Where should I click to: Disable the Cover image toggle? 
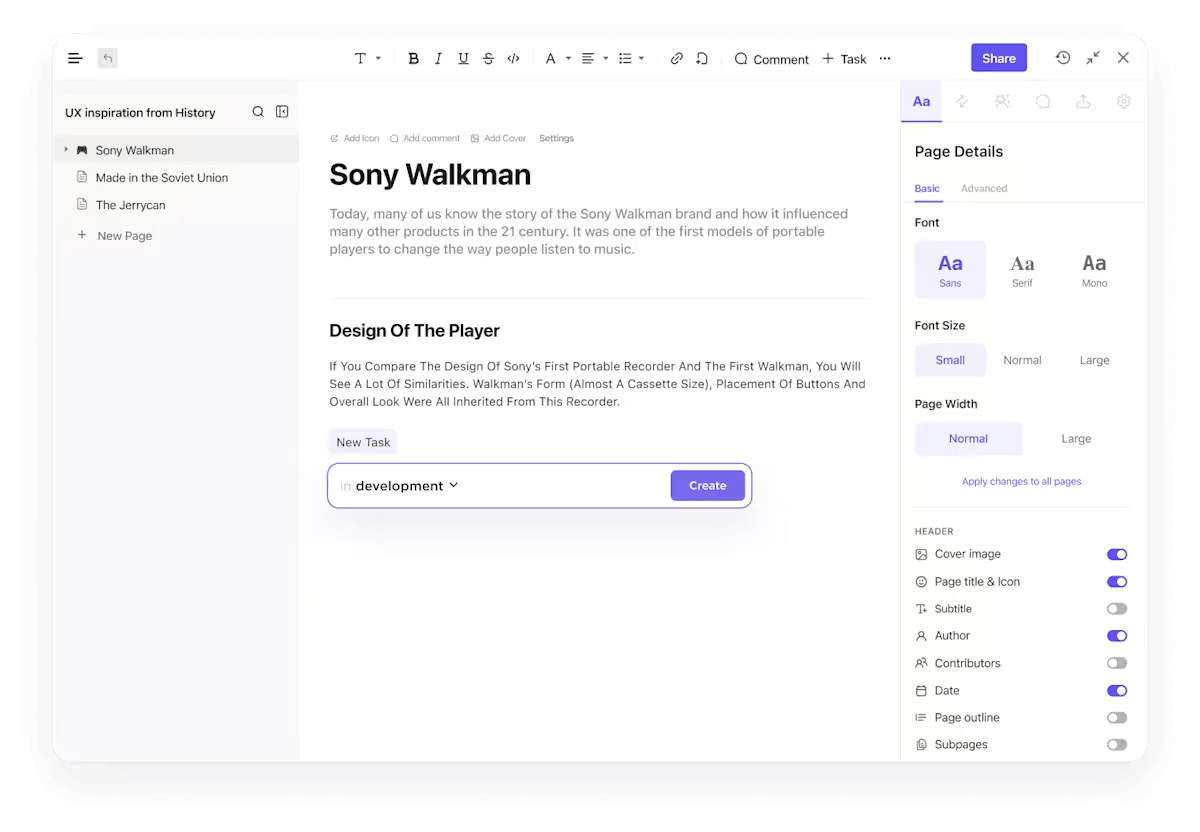coord(1117,554)
